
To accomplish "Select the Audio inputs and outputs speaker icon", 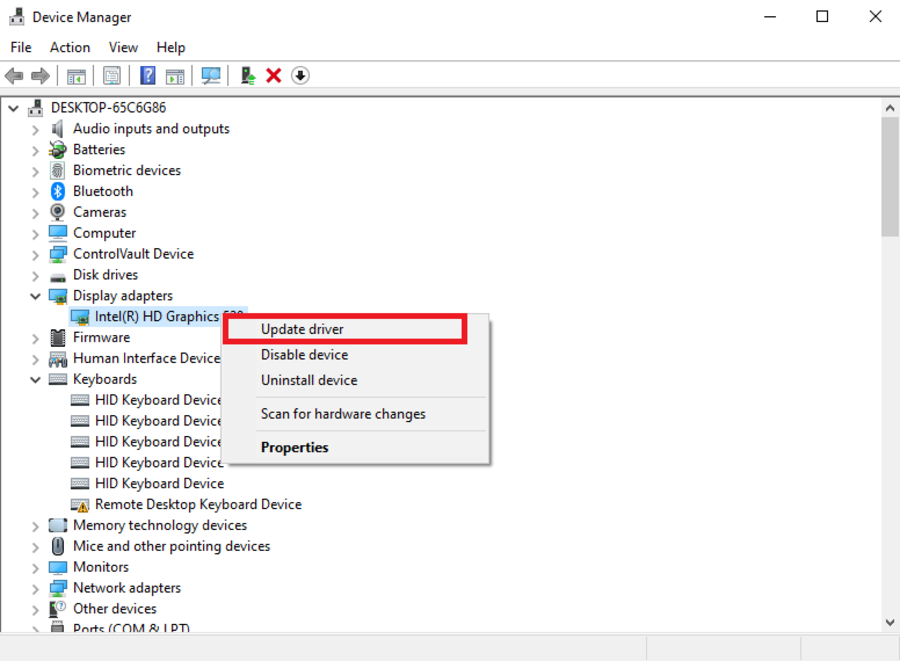I will coord(57,129).
